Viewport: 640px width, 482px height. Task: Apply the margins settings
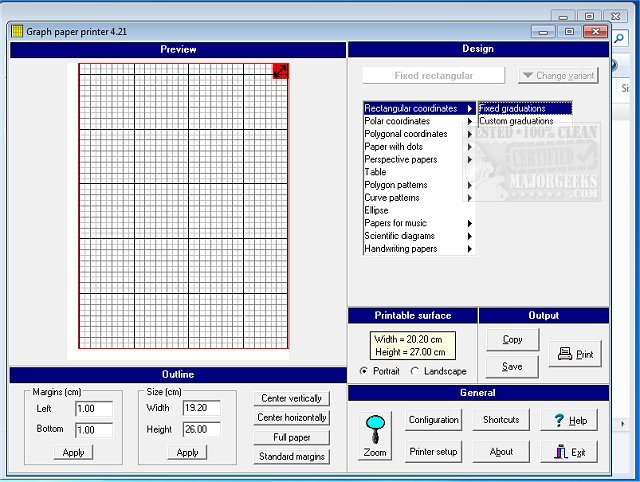pyautogui.click(x=73, y=452)
